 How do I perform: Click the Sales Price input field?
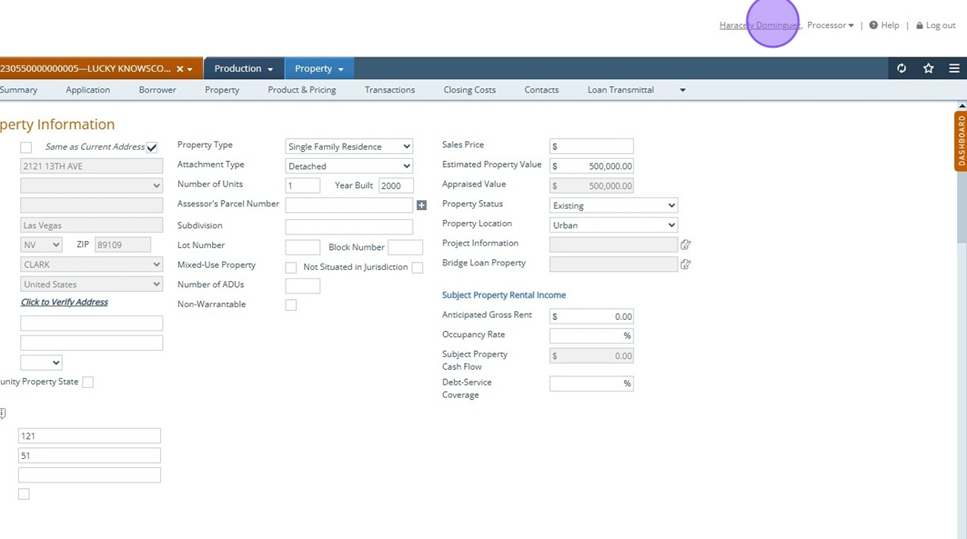click(591, 146)
